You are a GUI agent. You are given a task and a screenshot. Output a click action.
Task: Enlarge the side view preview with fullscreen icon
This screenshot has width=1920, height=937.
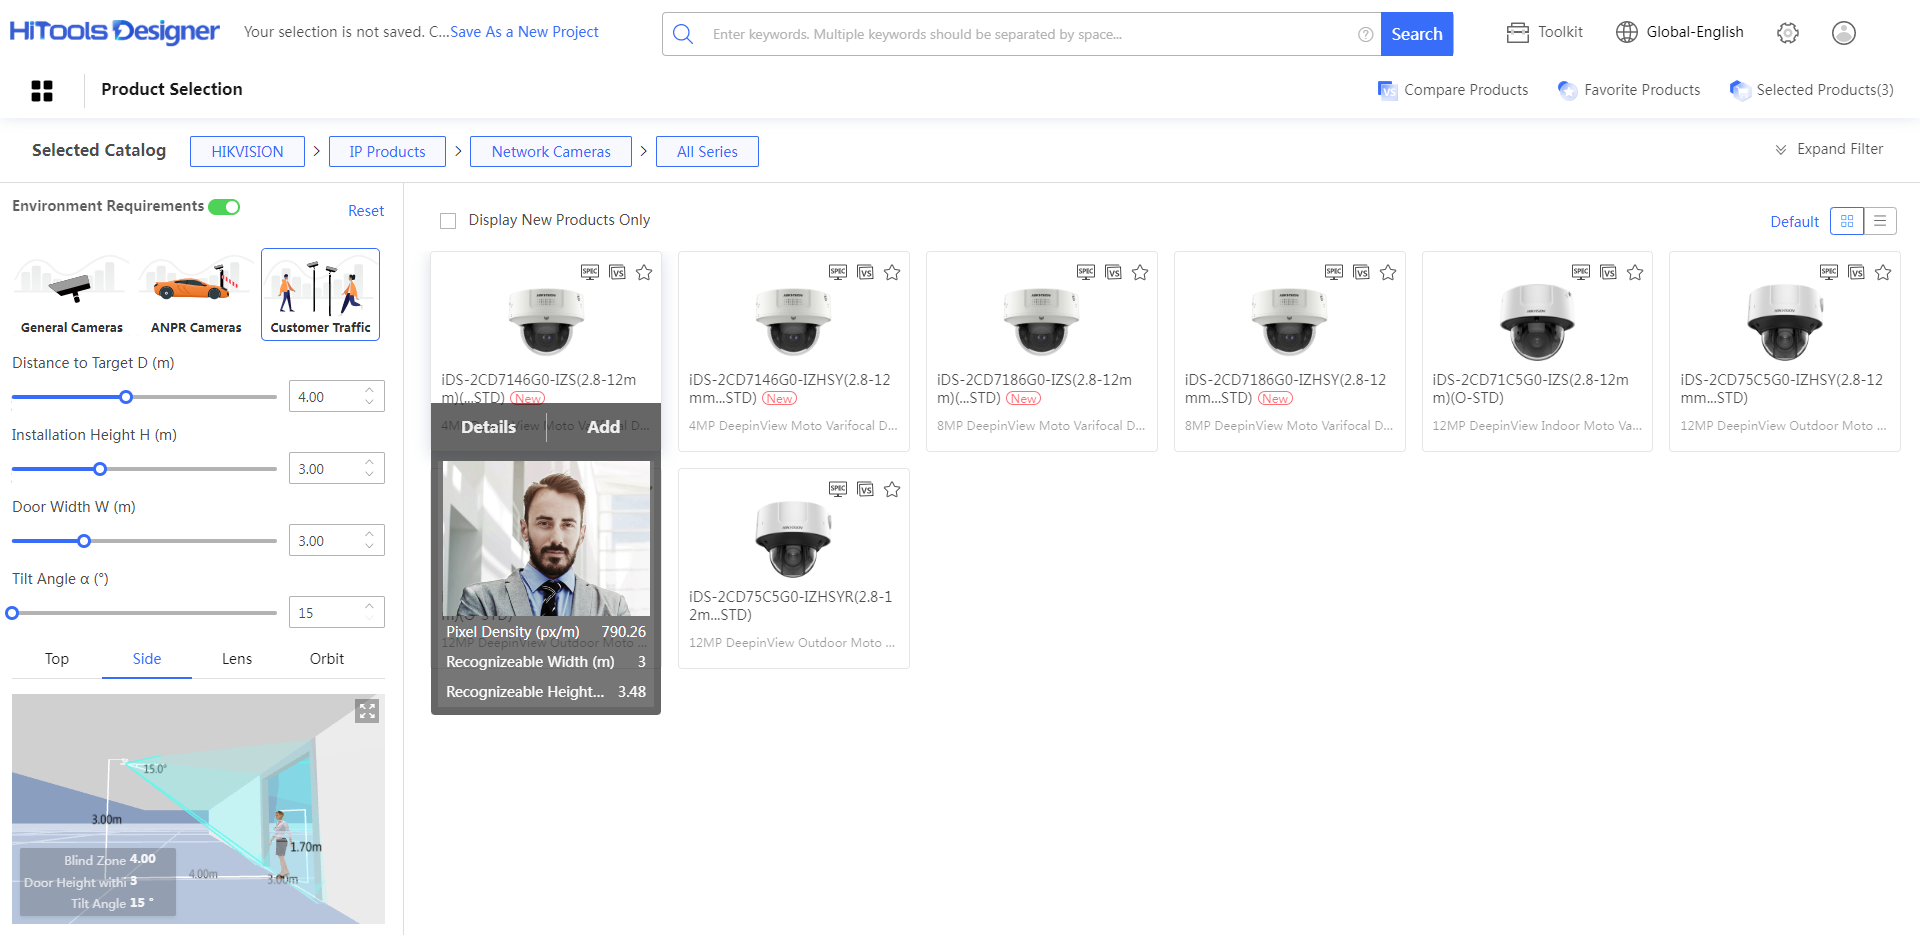pos(367,711)
